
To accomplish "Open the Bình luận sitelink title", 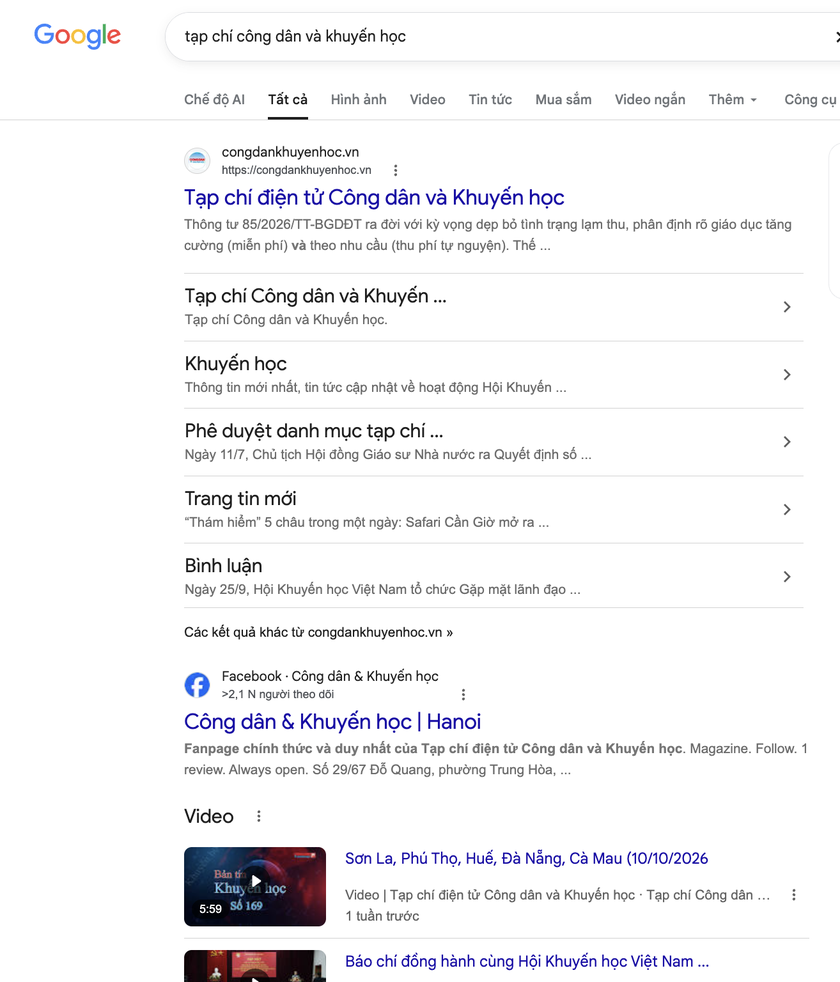I will pyautogui.click(x=223, y=566).
